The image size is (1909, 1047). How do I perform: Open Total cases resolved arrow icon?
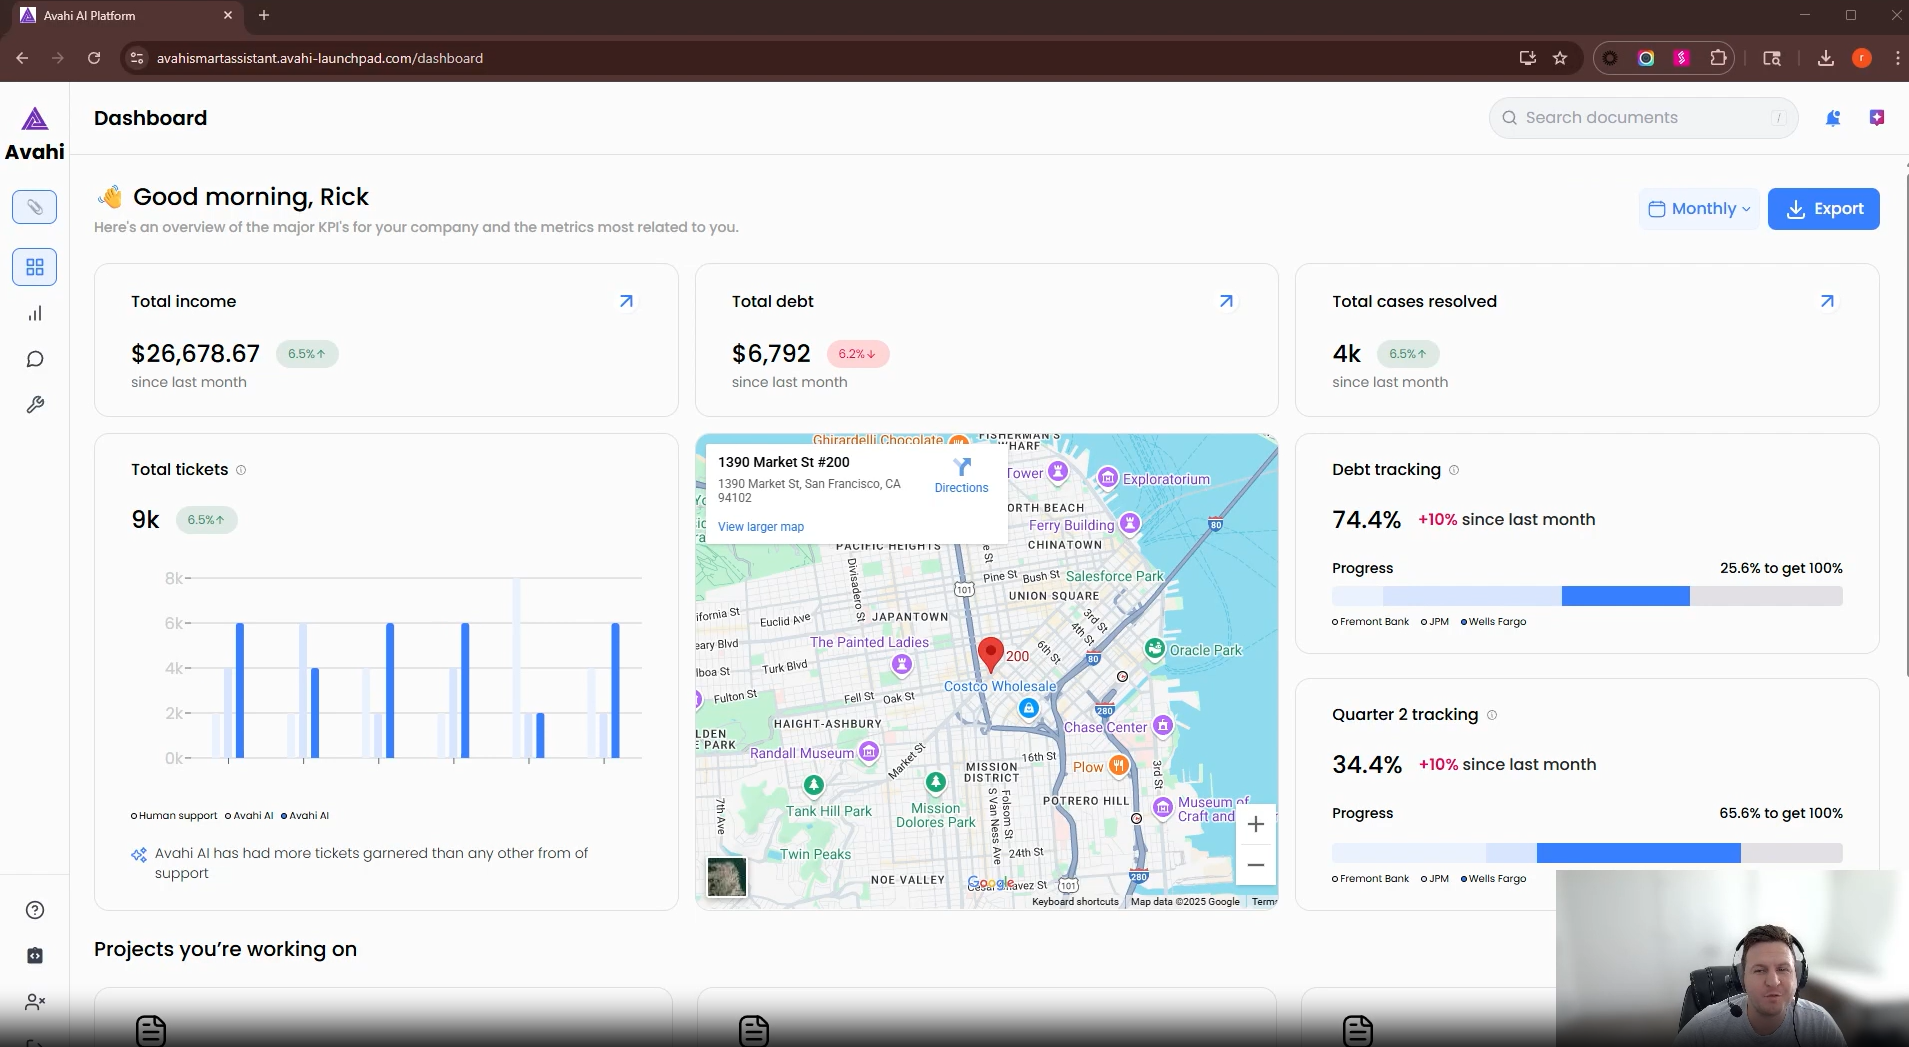click(1826, 301)
